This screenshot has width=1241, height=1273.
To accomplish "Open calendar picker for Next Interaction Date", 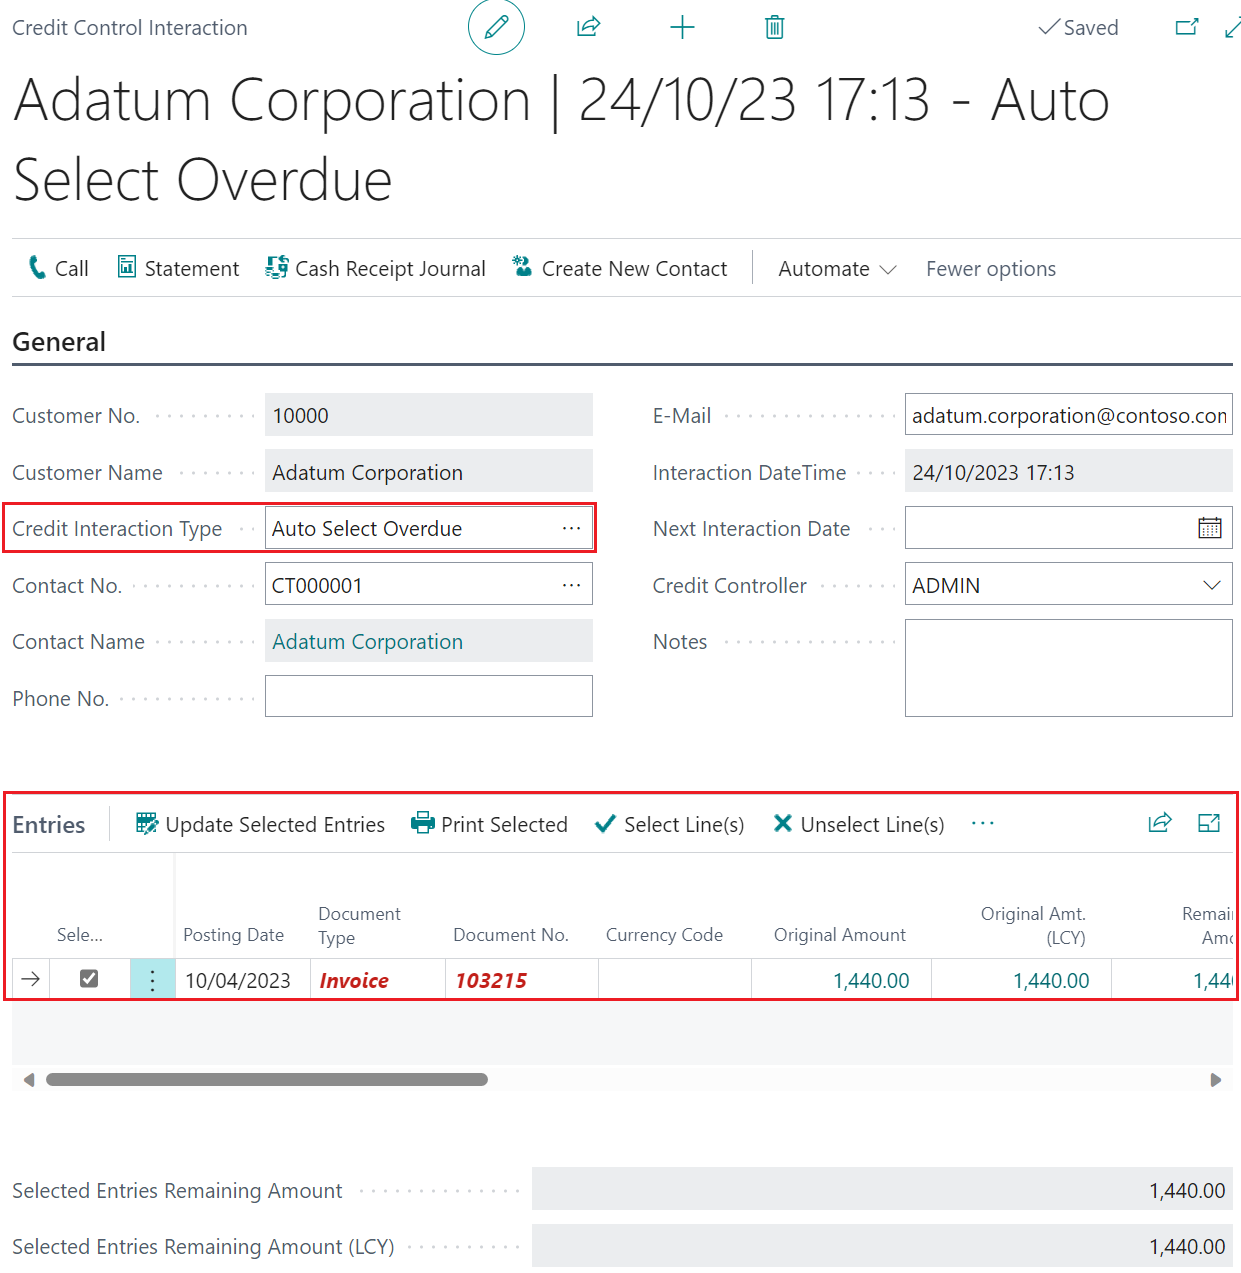I will pyautogui.click(x=1209, y=528).
